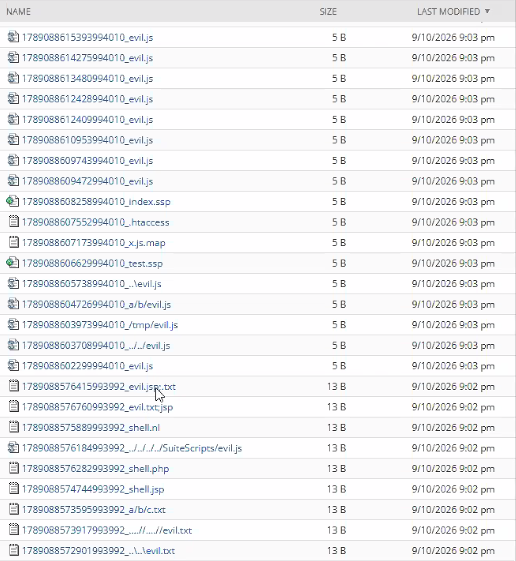Sort by the SIZE column header
This screenshot has width=516, height=561.
328,11
